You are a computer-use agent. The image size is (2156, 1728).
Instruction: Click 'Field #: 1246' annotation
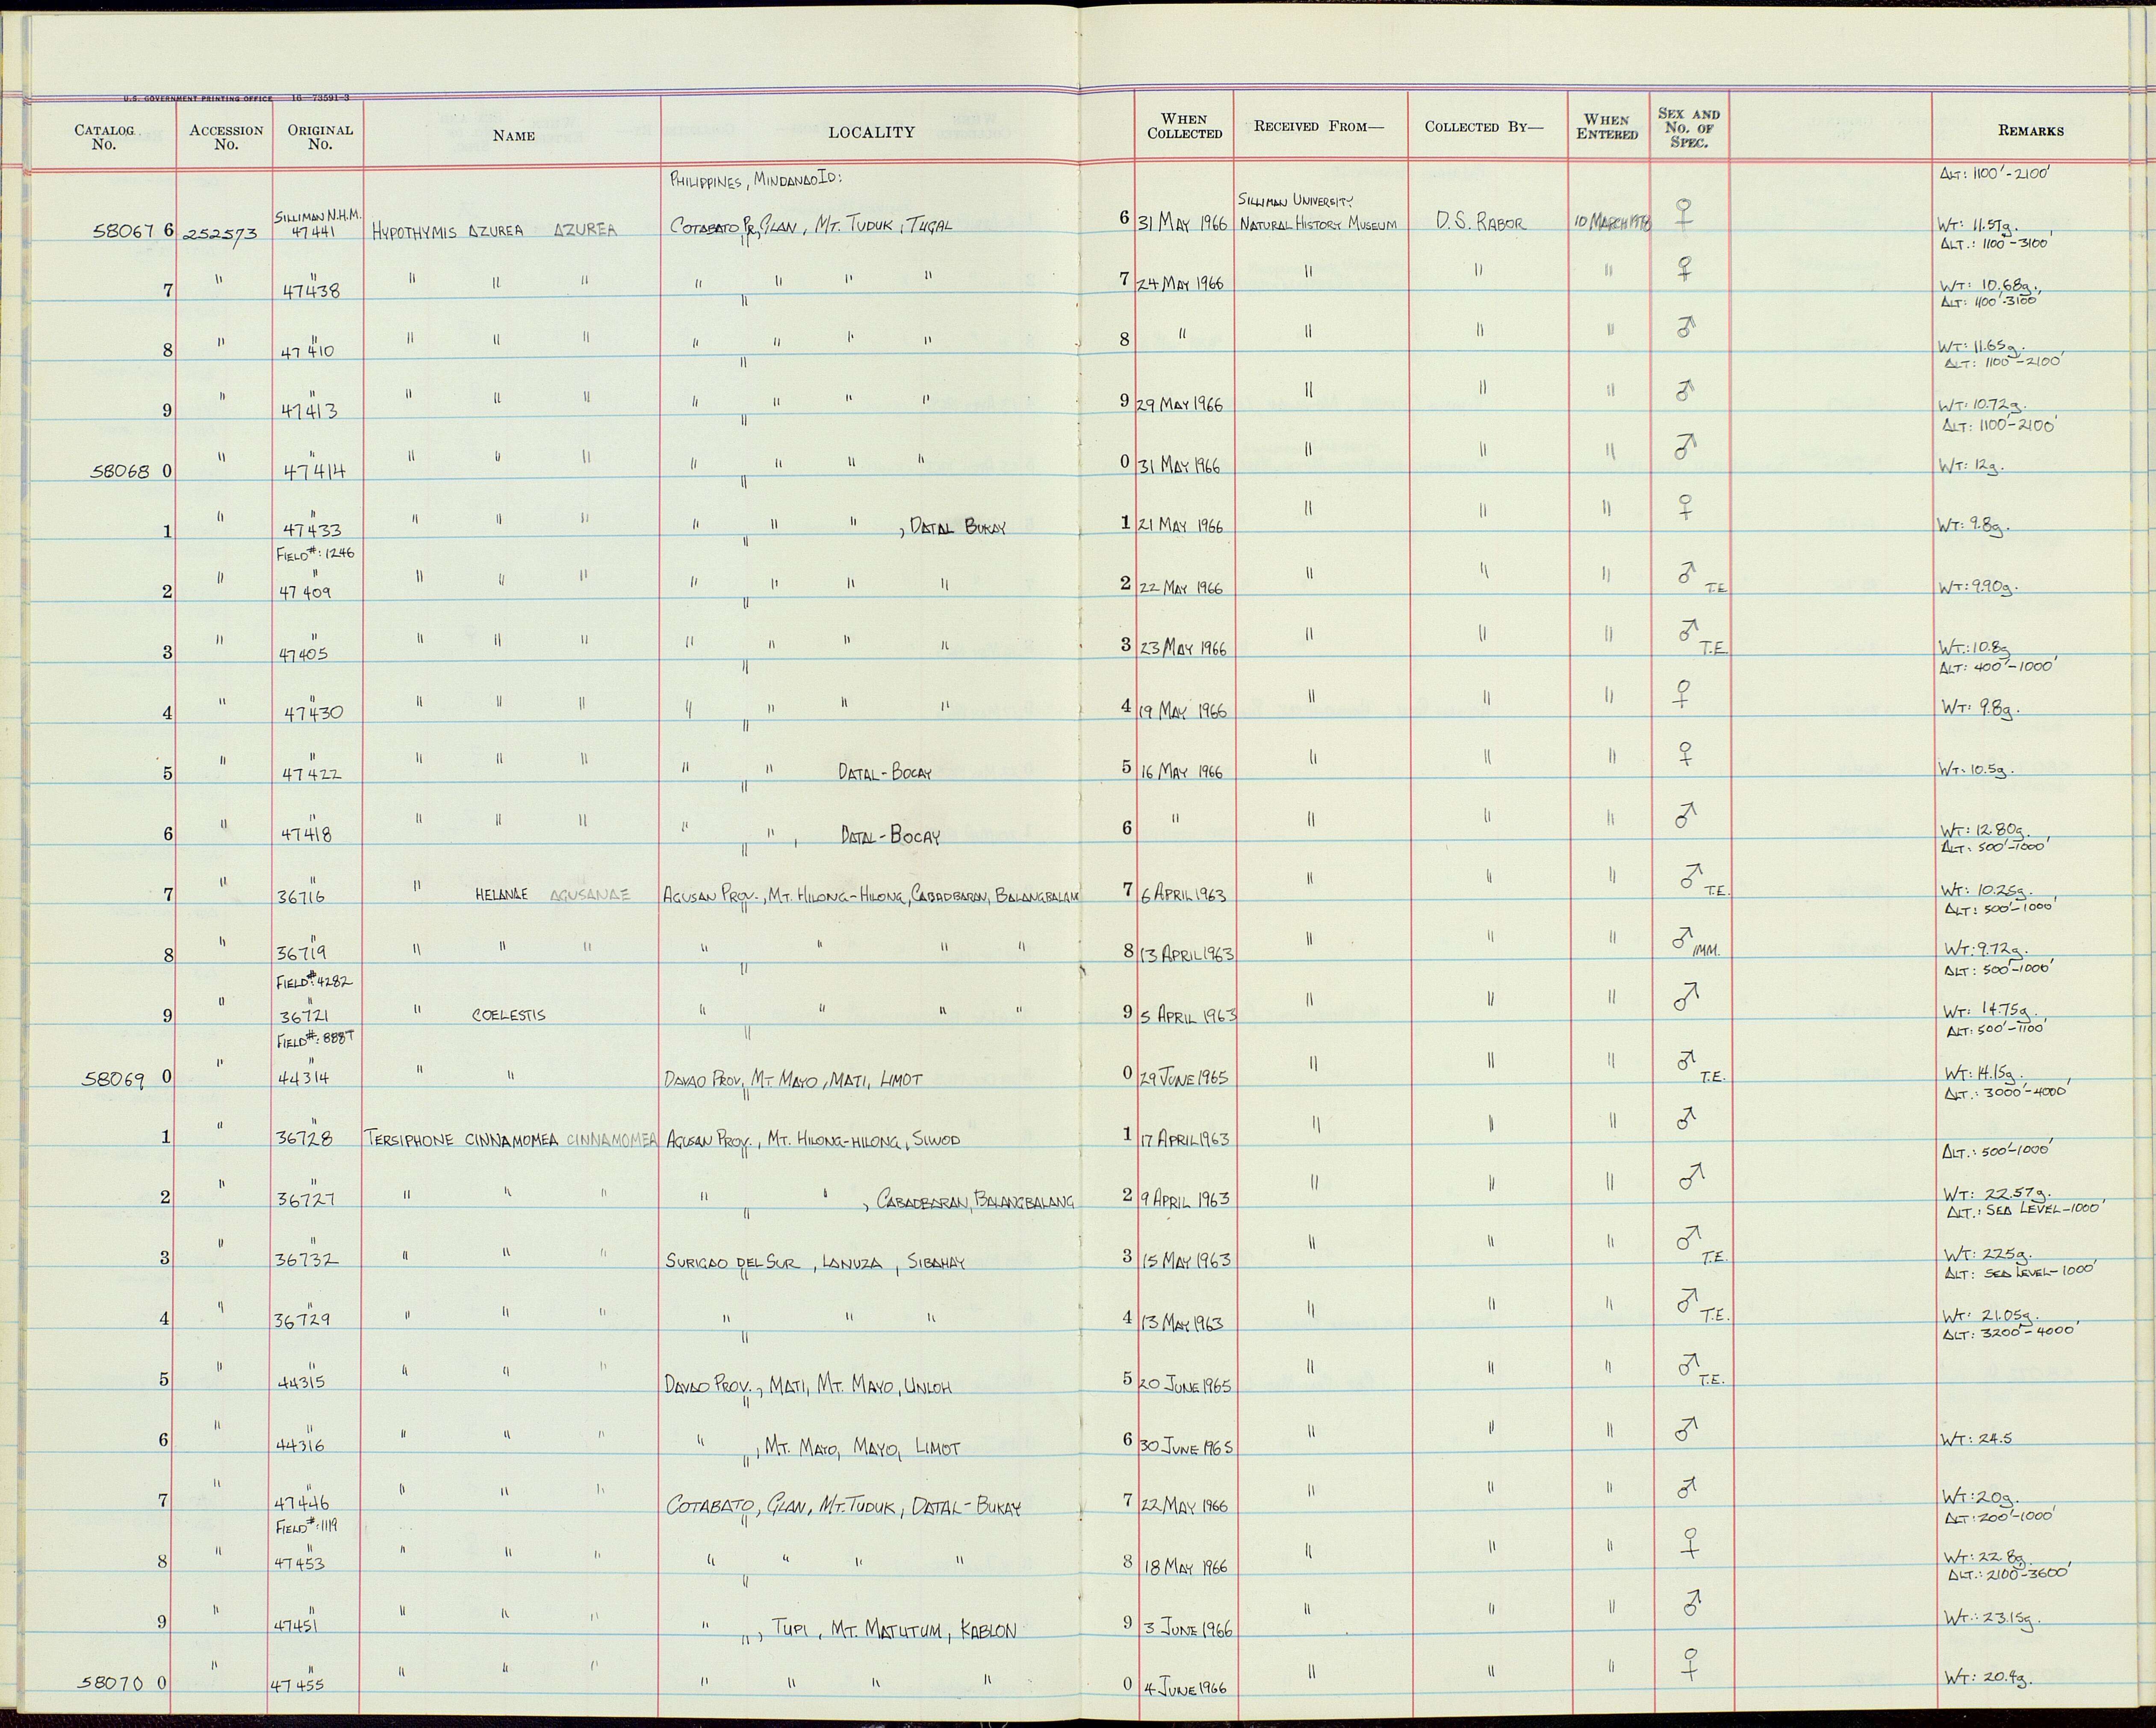coord(315,553)
